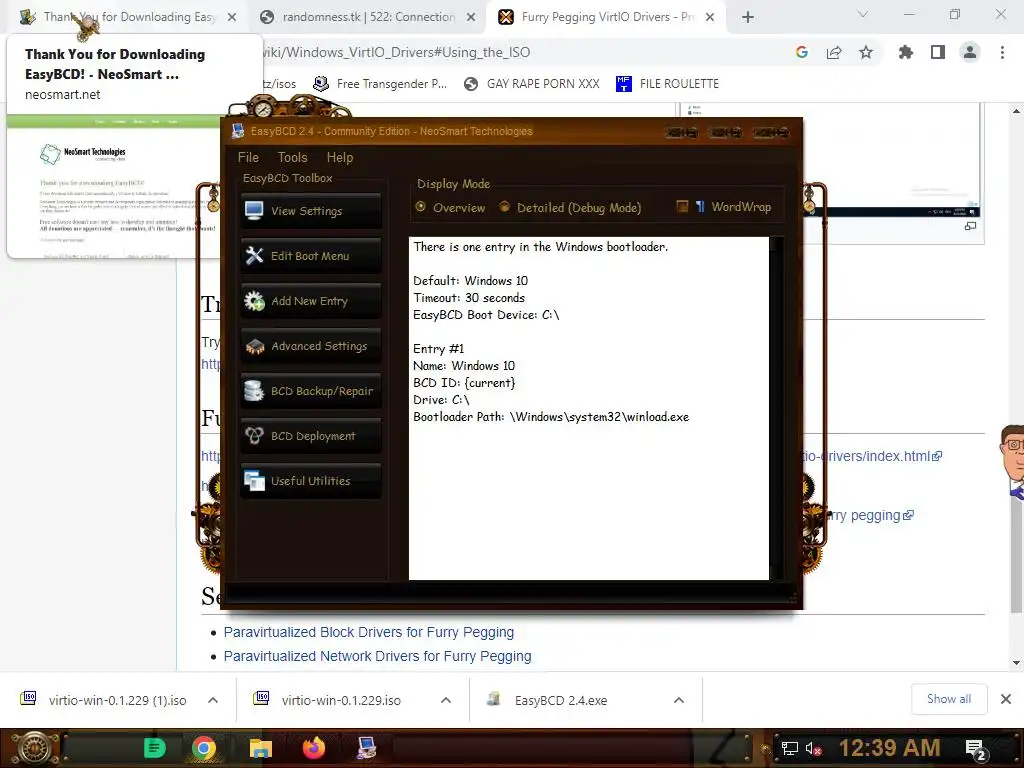Click the Bootloader Path line text
Image resolution: width=1024 pixels, height=768 pixels.
pyautogui.click(x=551, y=417)
